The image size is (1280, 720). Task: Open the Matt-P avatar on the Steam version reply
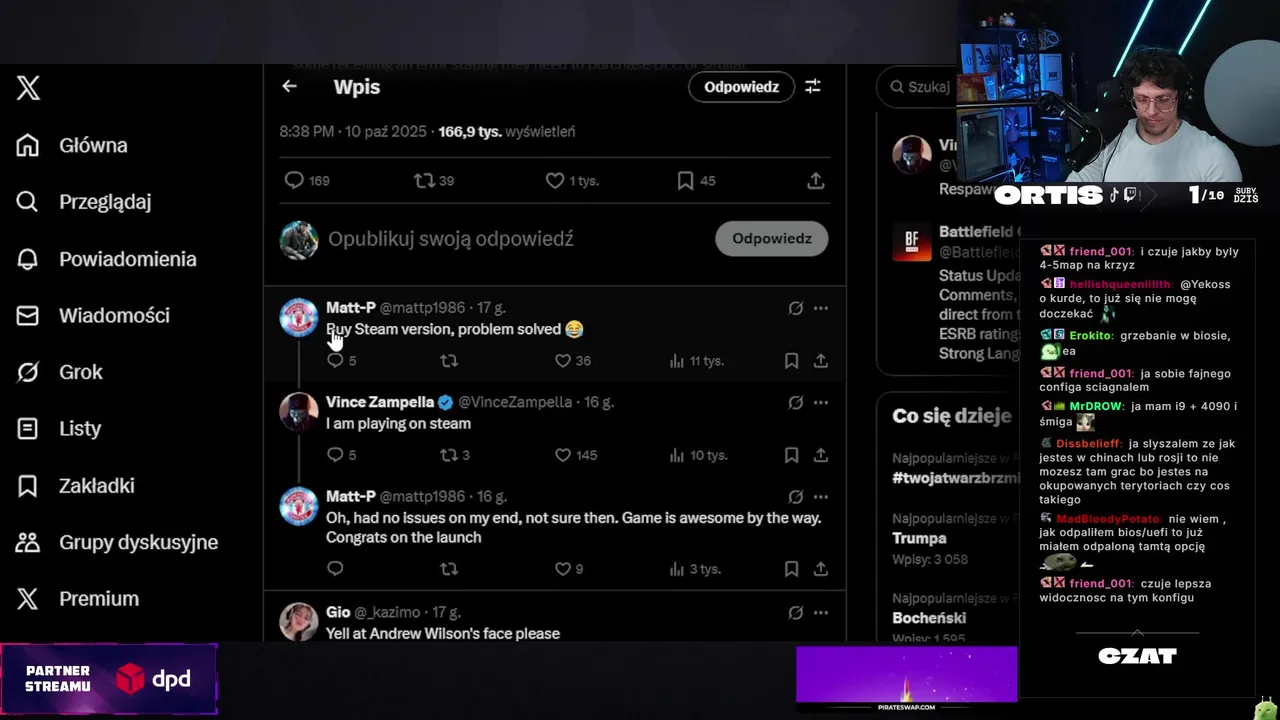[x=298, y=318]
